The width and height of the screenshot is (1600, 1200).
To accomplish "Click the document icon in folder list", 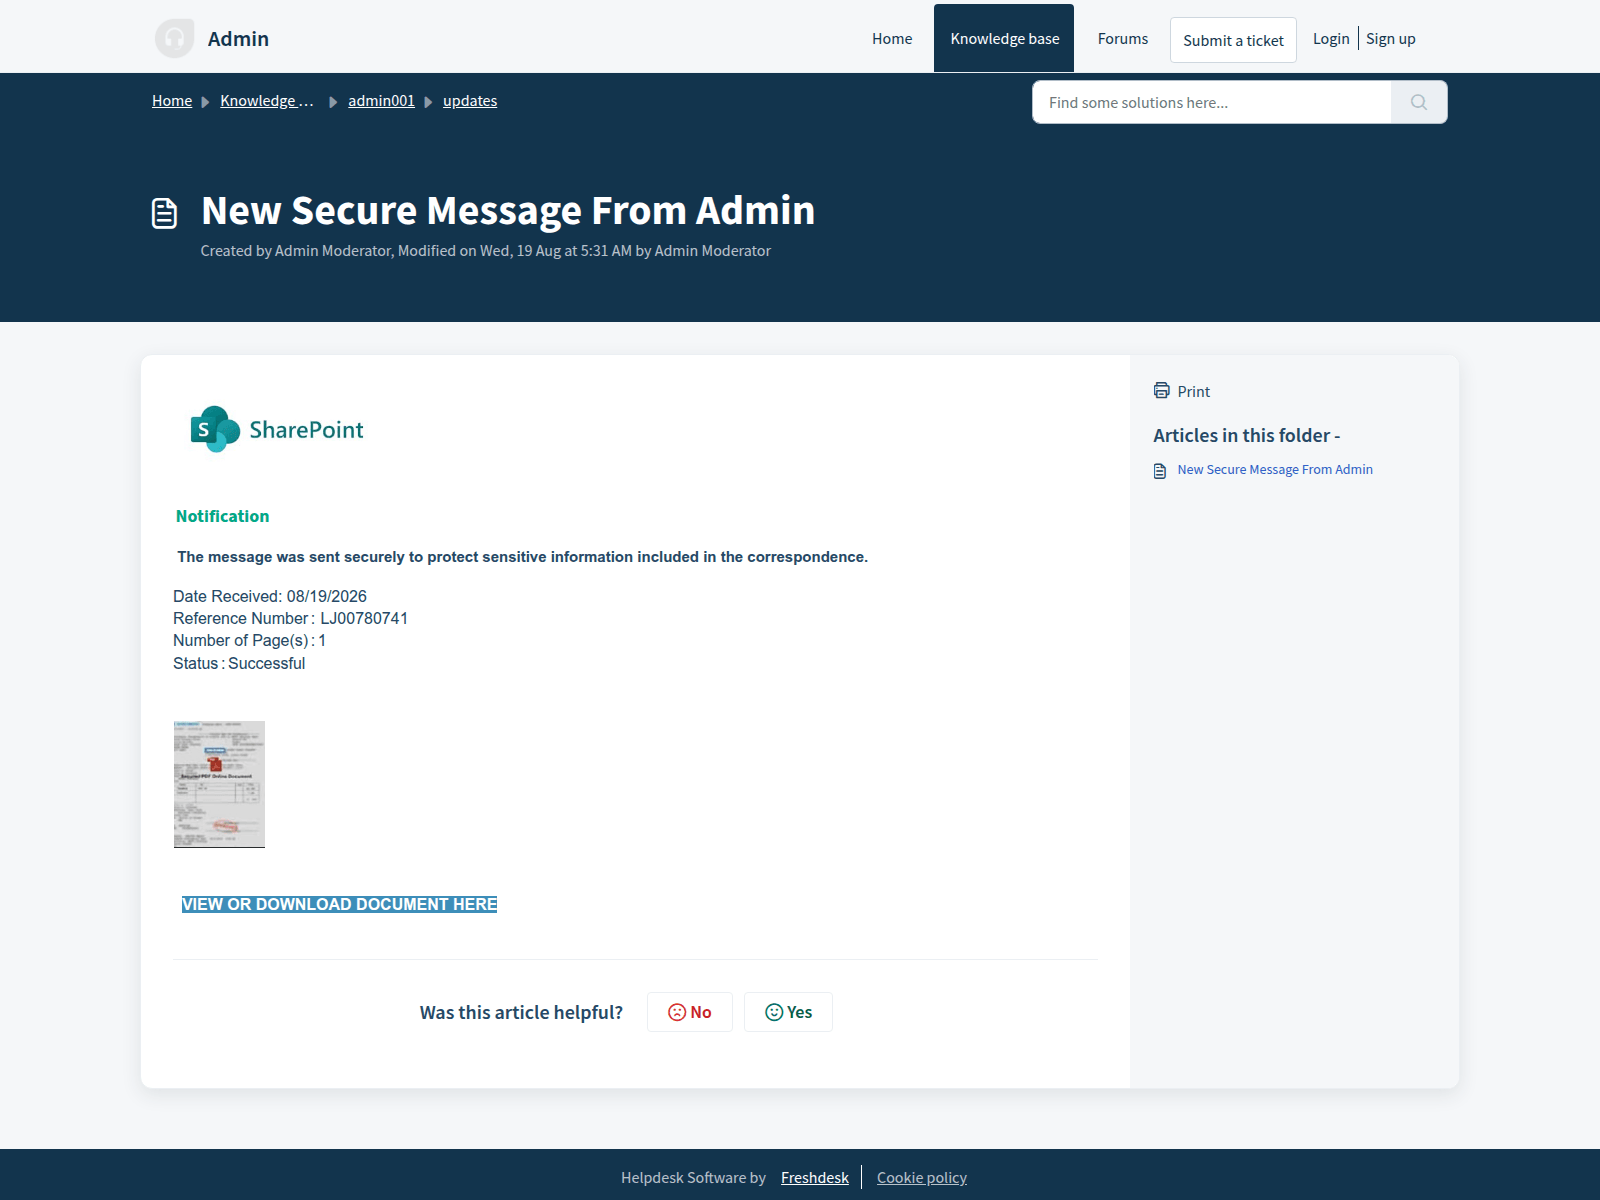I will tap(1160, 471).
